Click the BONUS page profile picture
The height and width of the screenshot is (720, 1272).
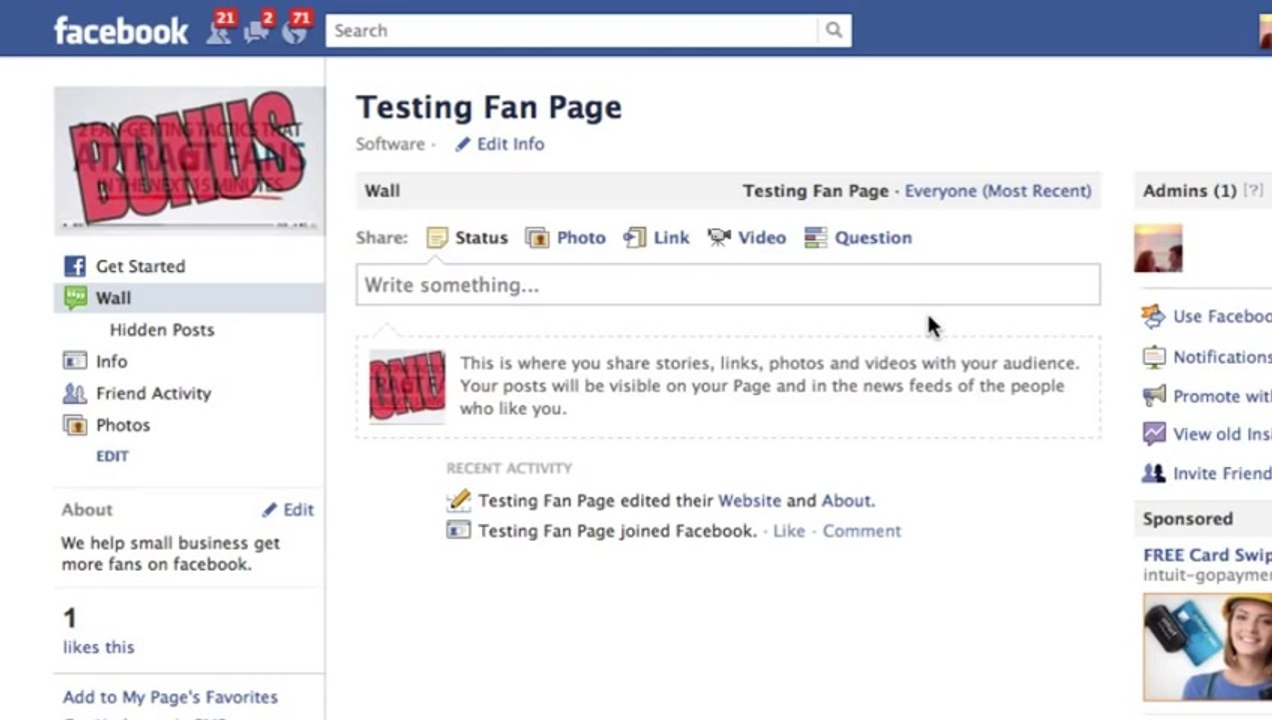(189, 160)
